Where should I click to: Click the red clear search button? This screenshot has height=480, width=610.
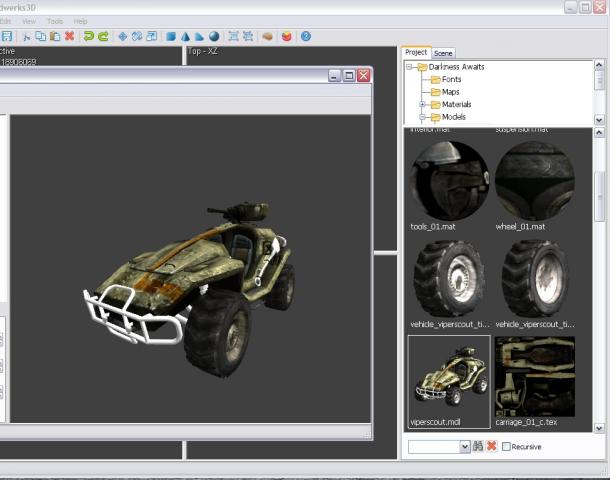tap(491, 446)
